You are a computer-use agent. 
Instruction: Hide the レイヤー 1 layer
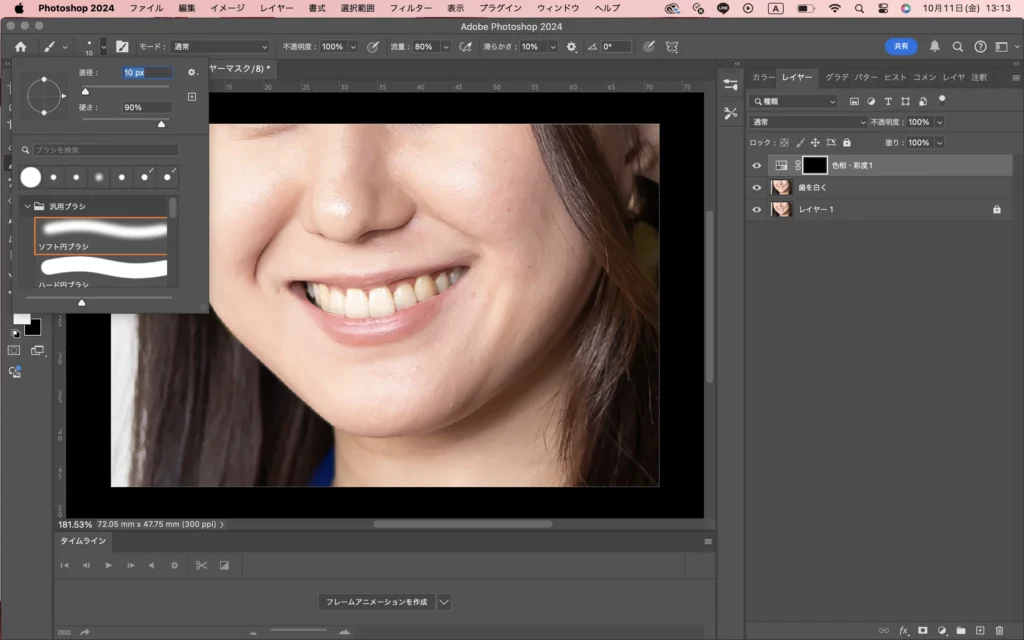click(756, 210)
